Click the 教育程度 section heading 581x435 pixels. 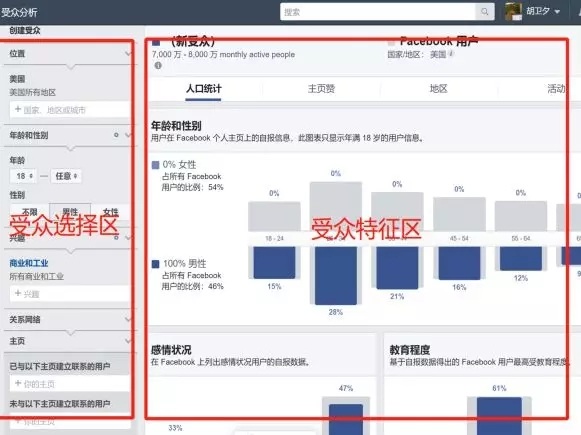[x=410, y=350]
